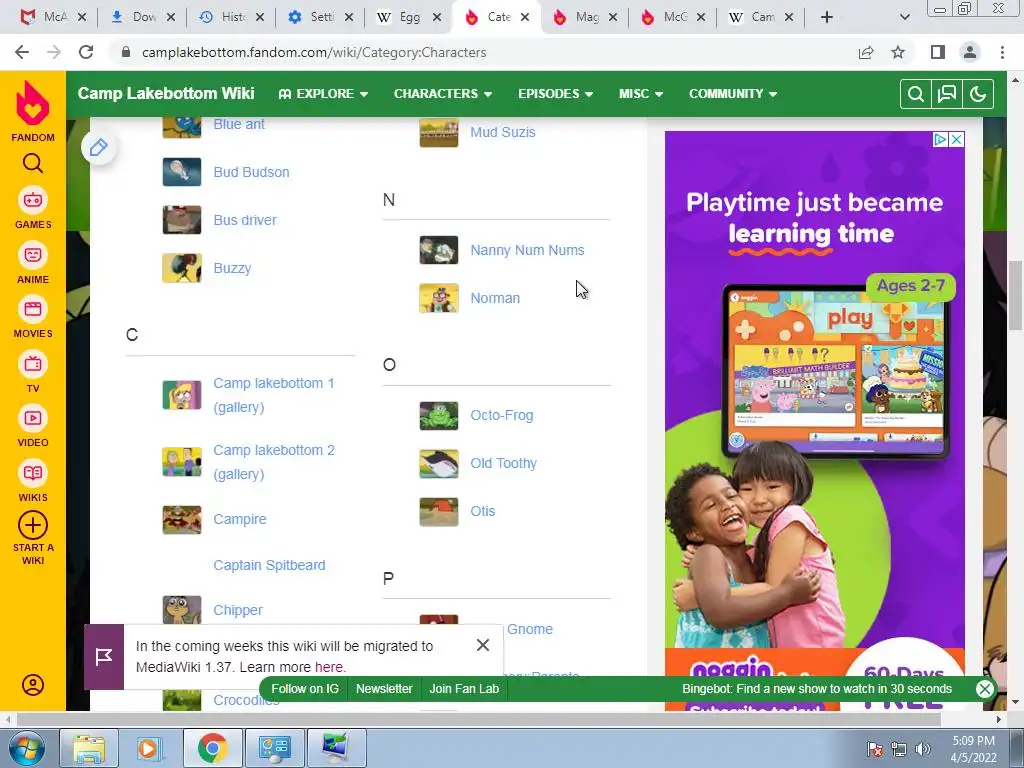Open the Fandom sidebar search icon

(x=33, y=163)
